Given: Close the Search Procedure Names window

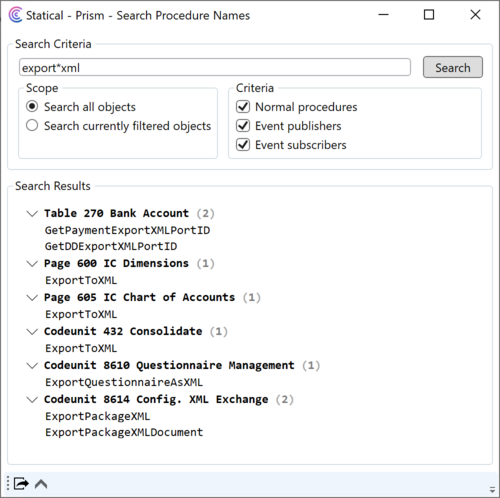Looking at the screenshot, I should coord(475,15).
